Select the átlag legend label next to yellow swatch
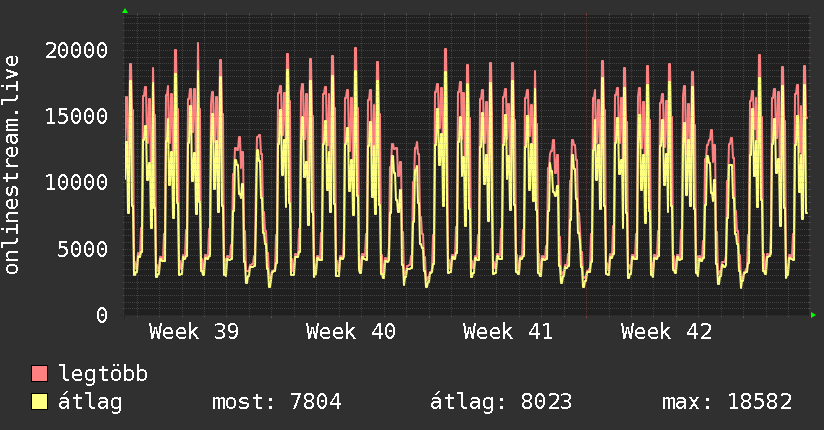Viewport: 824px width, 430px height. pyautogui.click(x=90, y=402)
